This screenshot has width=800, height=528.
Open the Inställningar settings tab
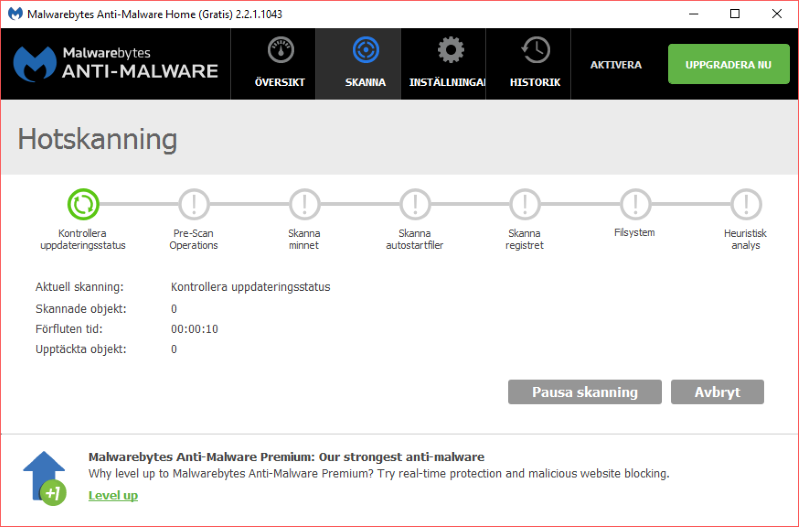point(443,64)
